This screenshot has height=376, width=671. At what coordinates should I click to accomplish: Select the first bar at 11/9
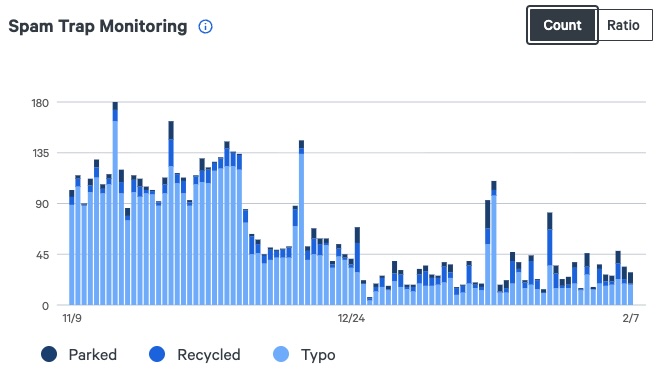71,248
